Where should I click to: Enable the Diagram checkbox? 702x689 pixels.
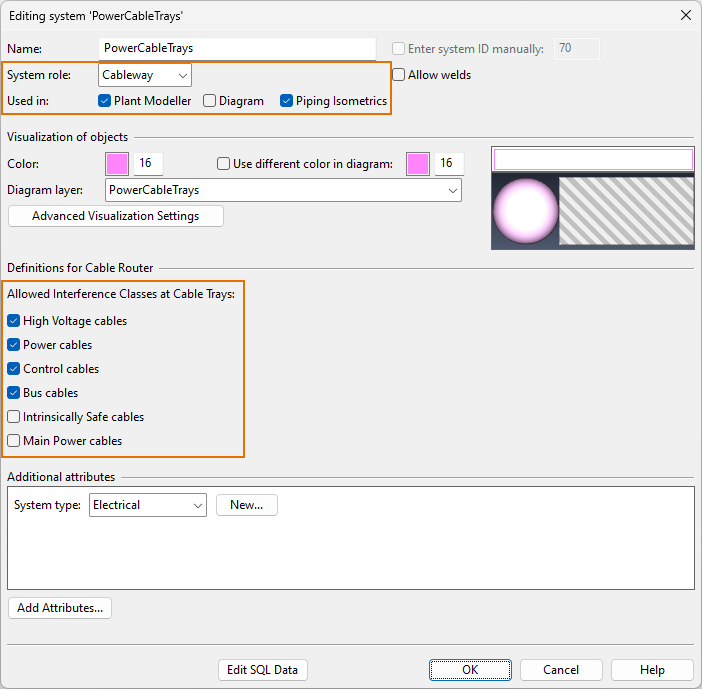[210, 101]
